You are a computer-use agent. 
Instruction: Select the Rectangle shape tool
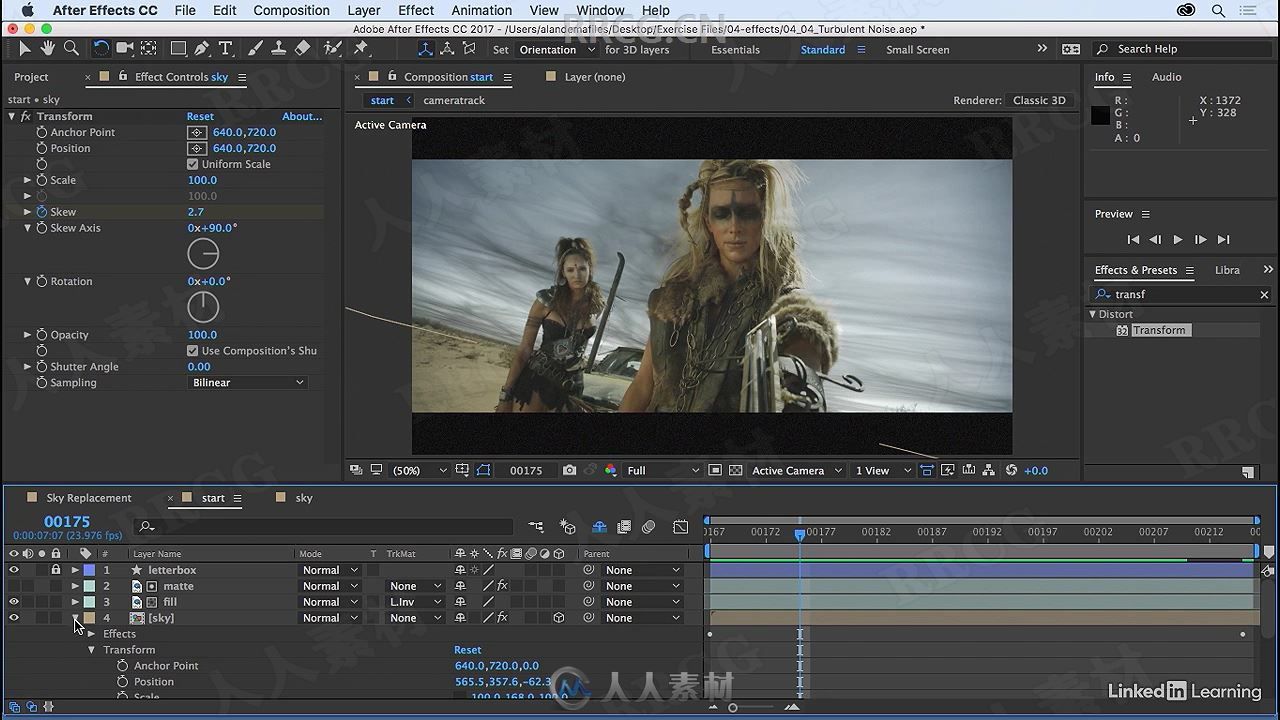pyautogui.click(x=178, y=48)
